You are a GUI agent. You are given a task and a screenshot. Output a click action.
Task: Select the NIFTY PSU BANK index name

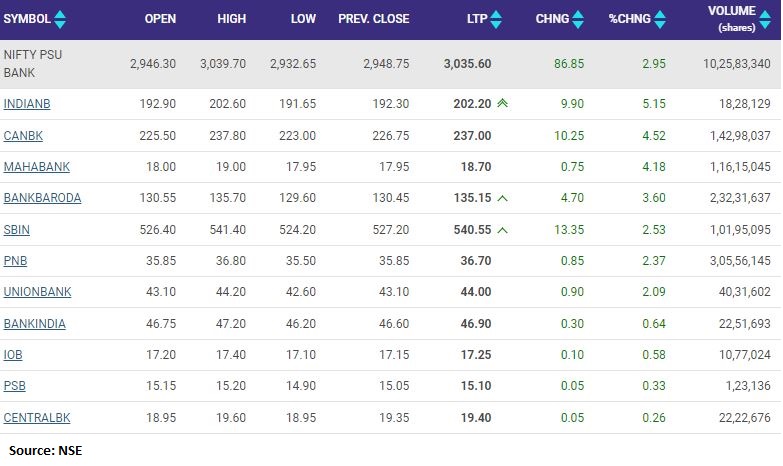pos(33,63)
